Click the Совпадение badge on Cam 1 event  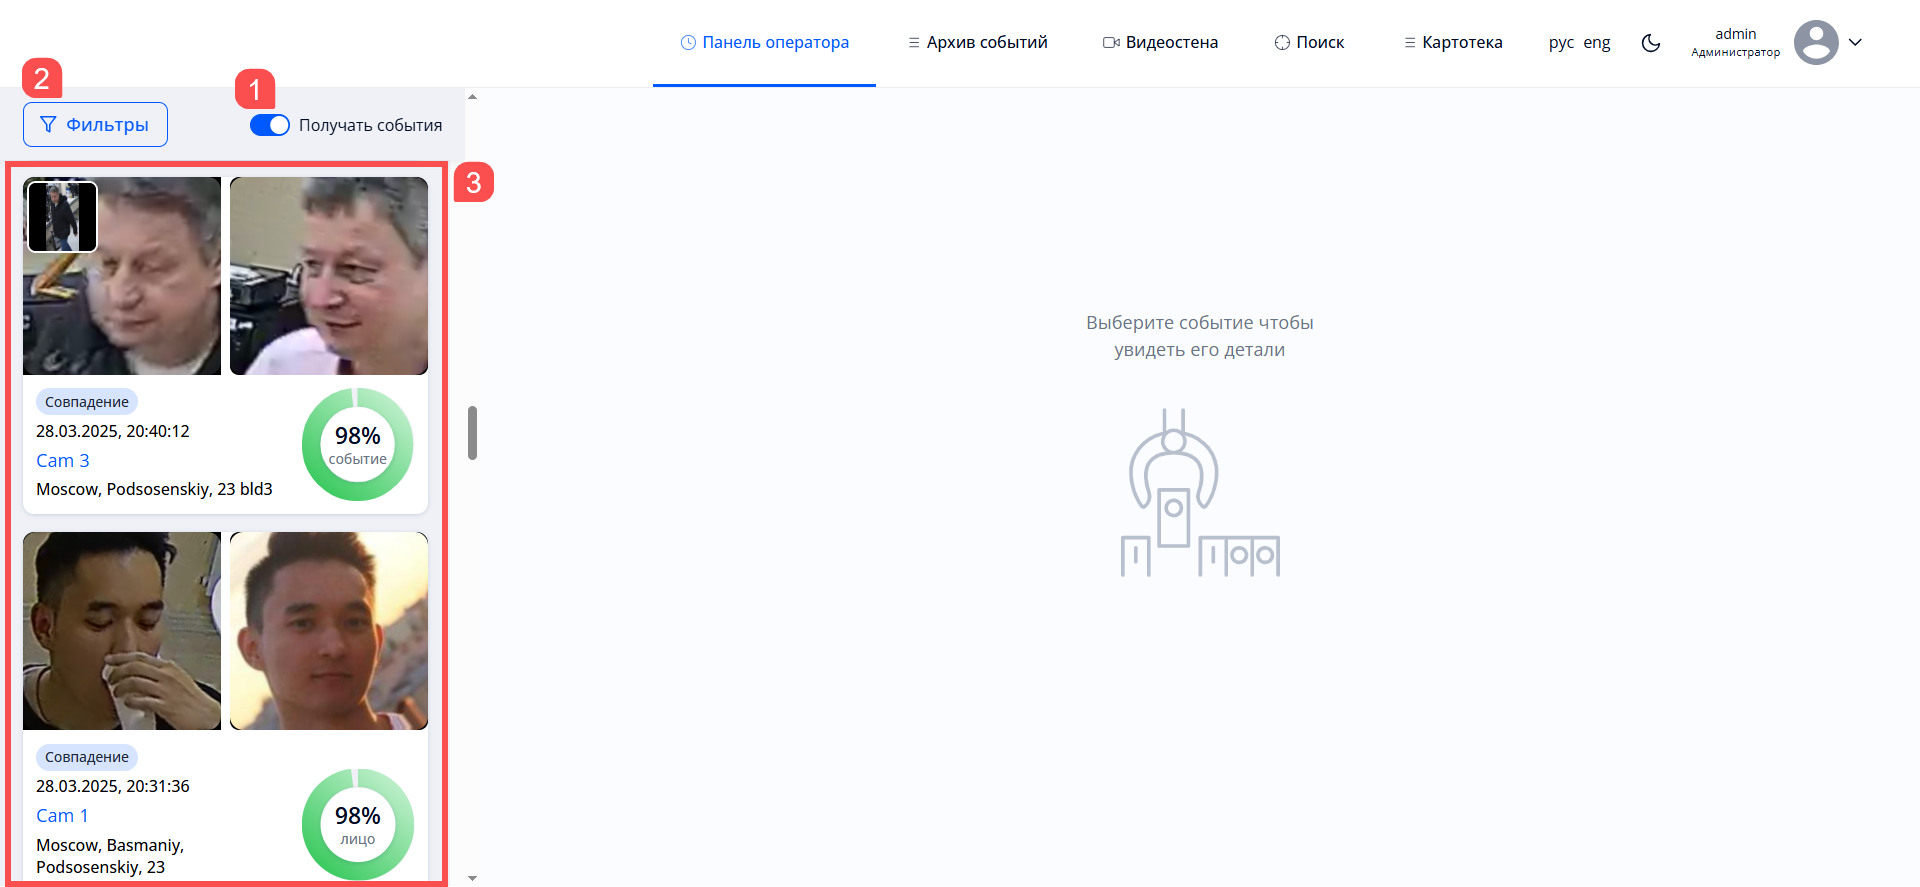pyautogui.click(x=87, y=757)
